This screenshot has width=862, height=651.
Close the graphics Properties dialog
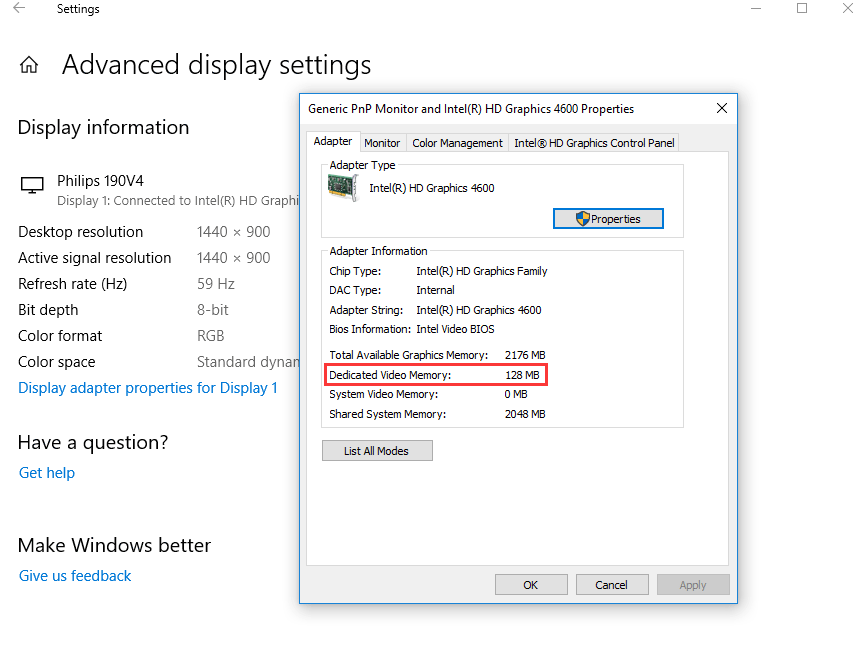[721, 108]
